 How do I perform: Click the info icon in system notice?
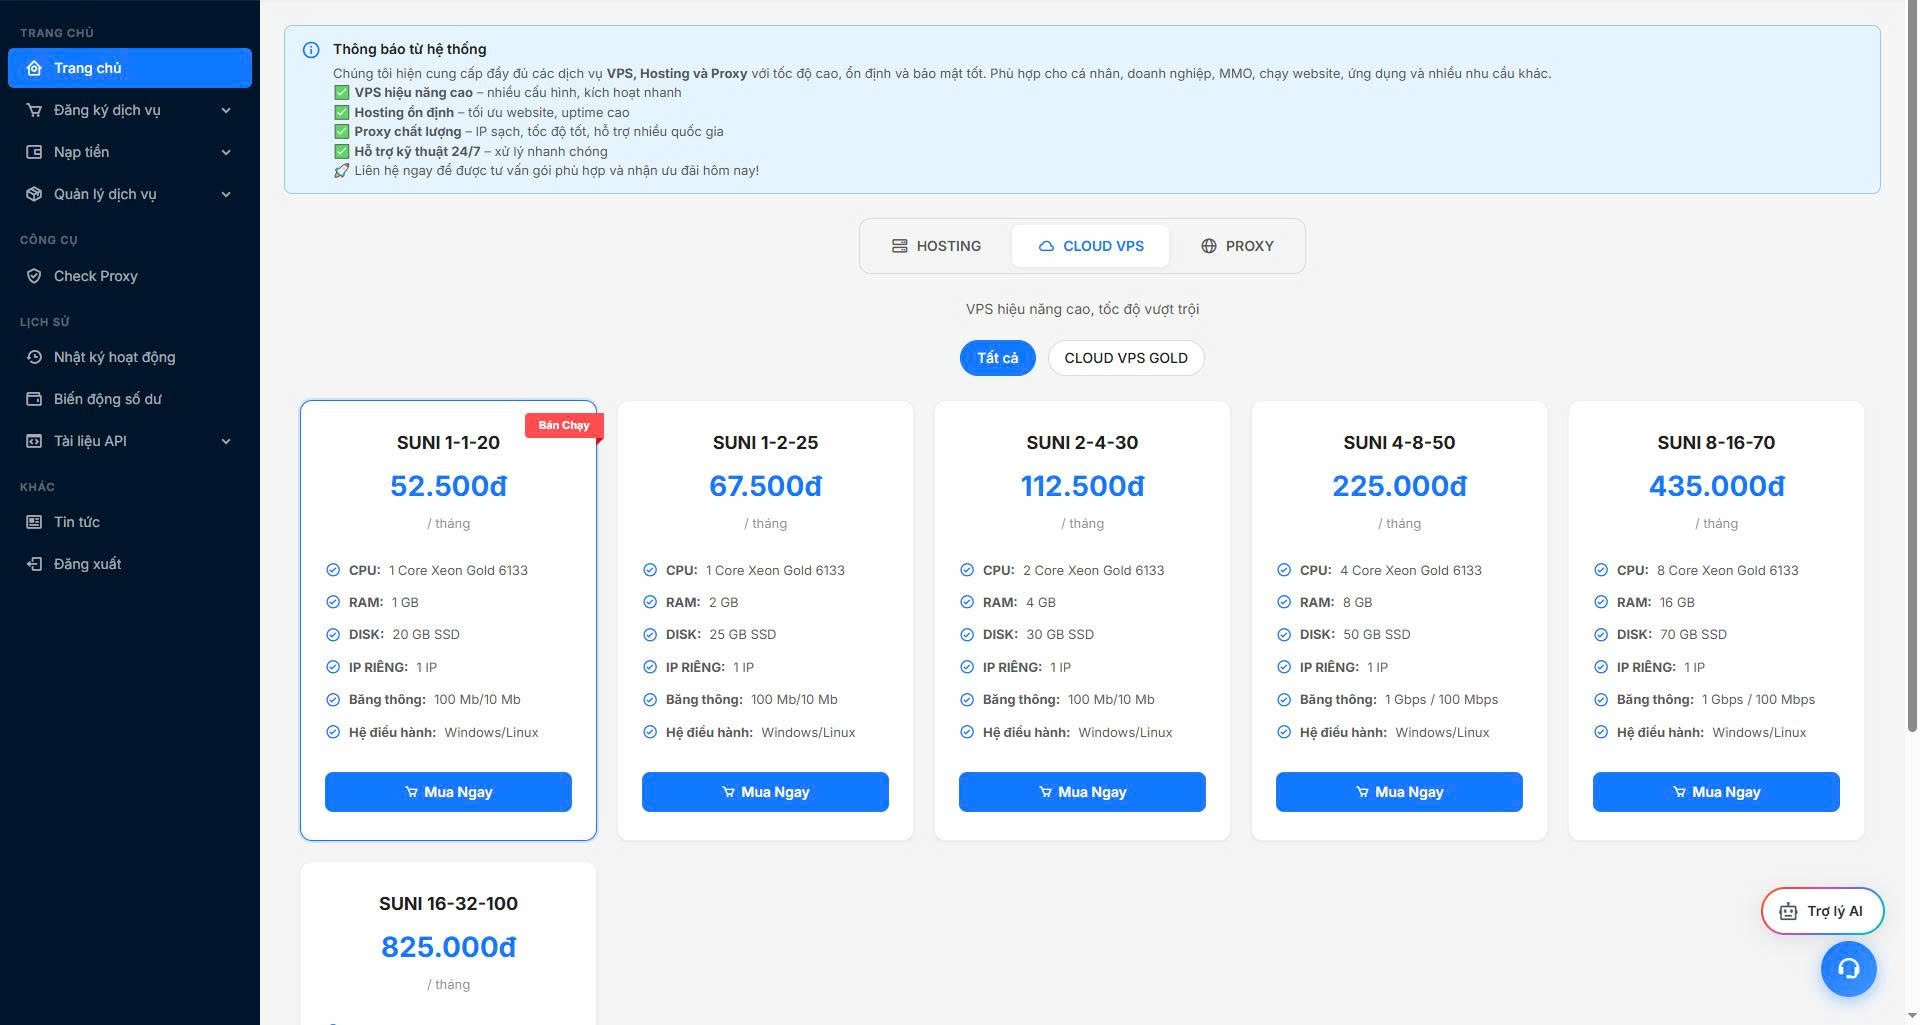click(311, 50)
